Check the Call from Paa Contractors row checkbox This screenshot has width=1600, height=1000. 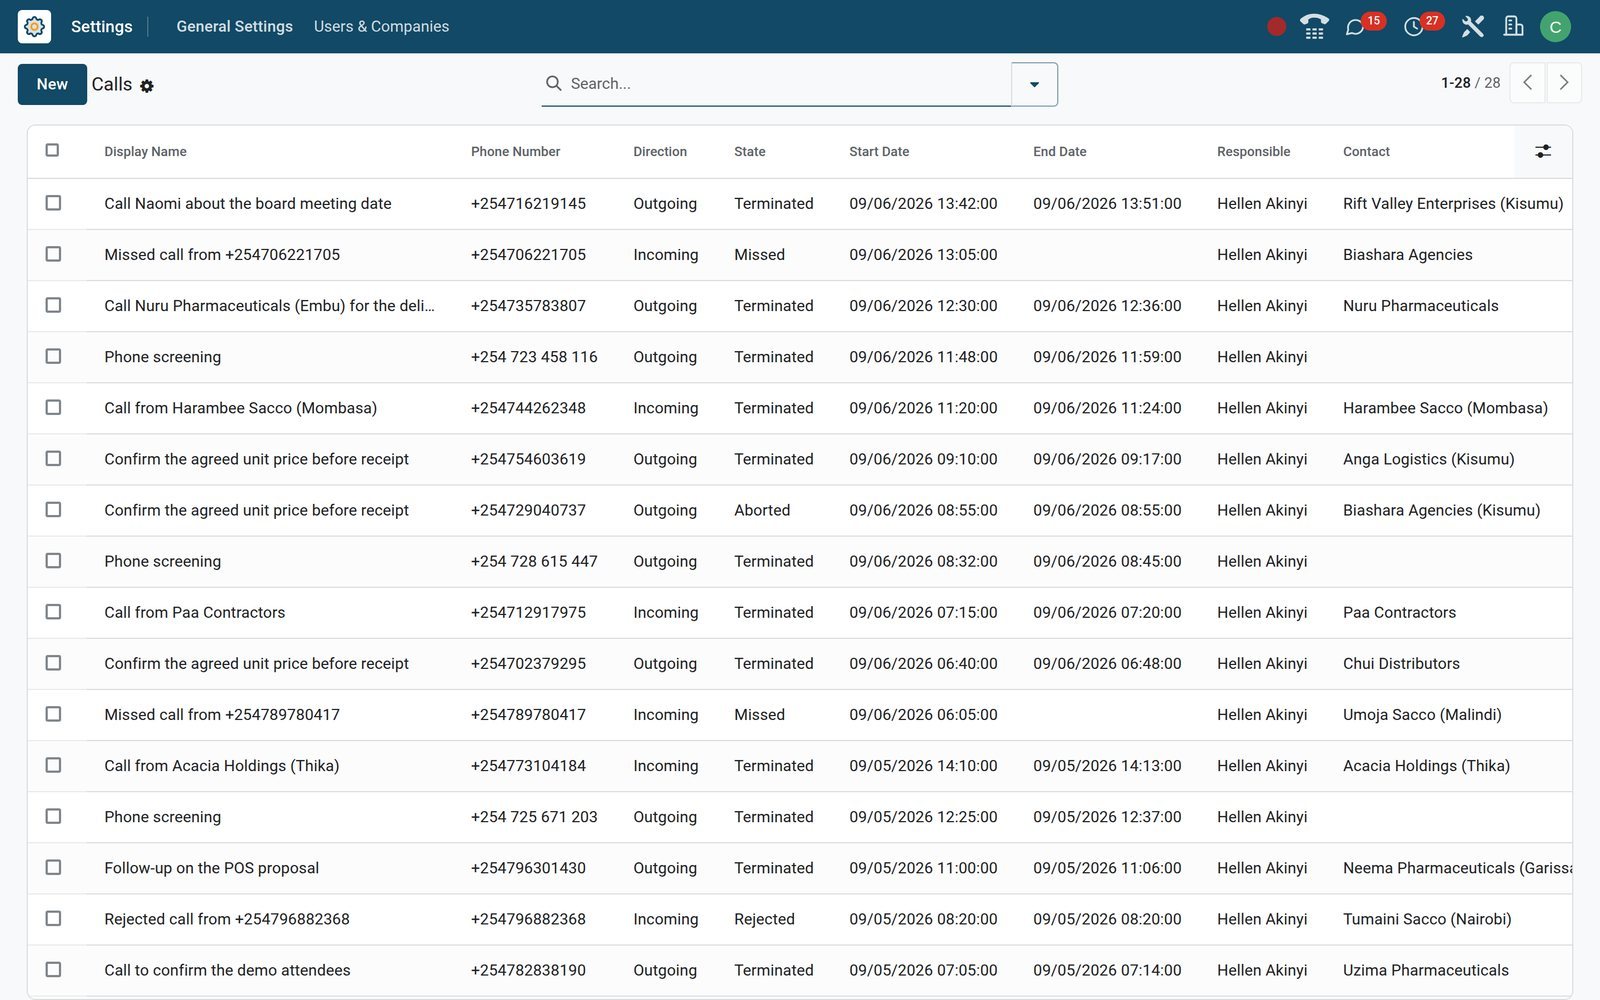pos(53,612)
